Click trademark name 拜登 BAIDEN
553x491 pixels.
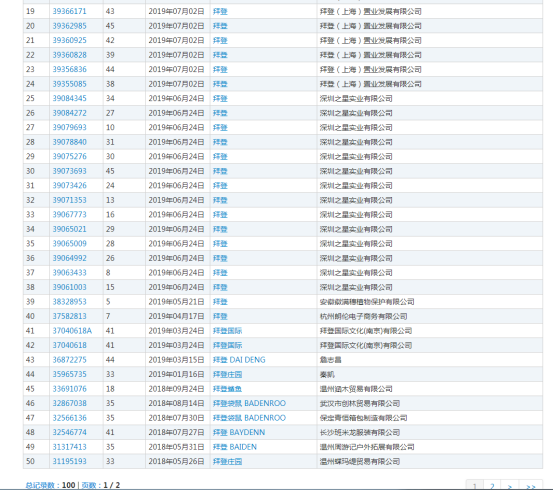point(235,447)
